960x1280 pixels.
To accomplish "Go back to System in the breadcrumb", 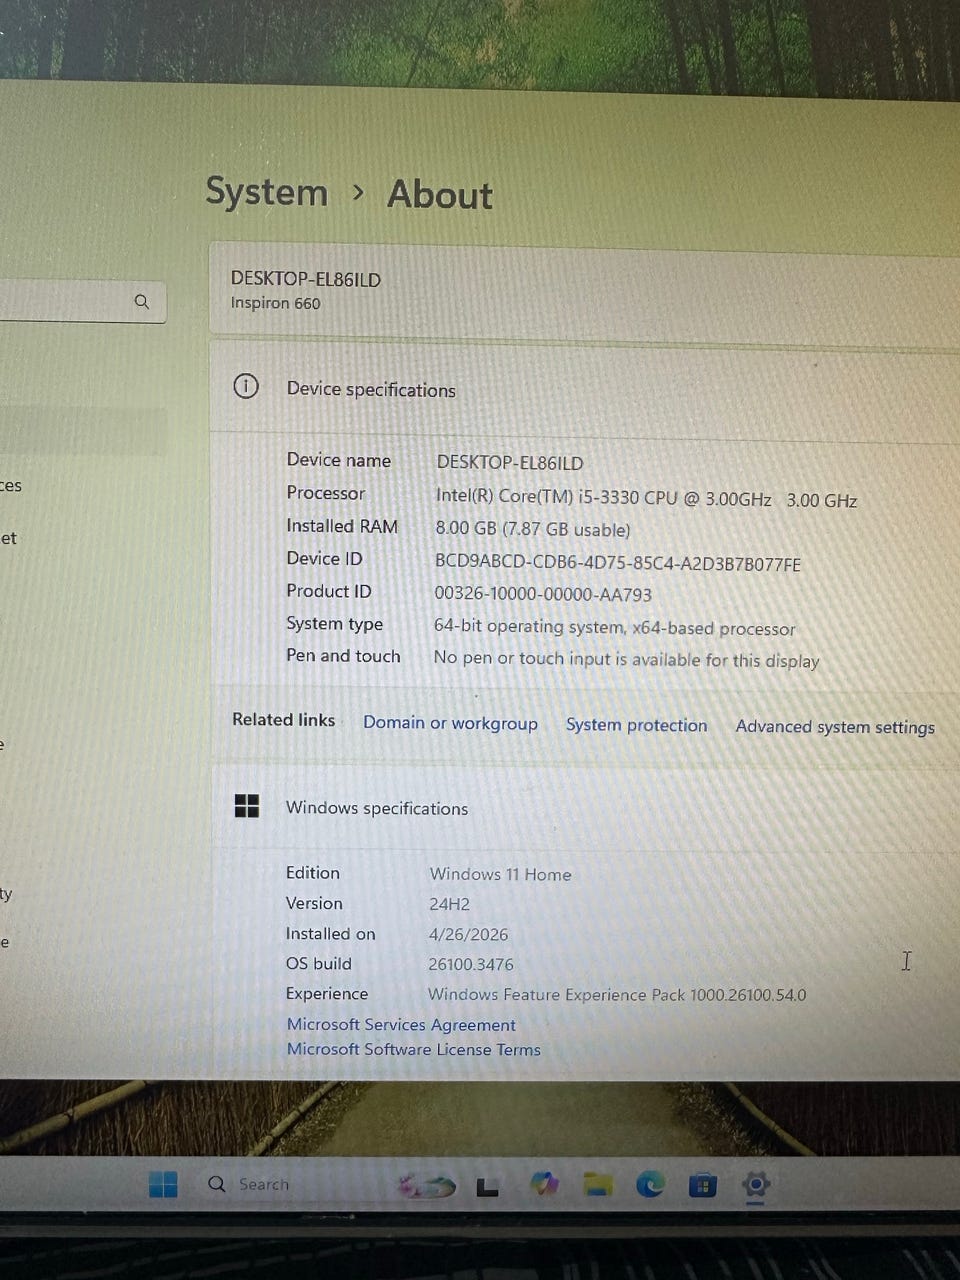I will pyautogui.click(x=267, y=191).
